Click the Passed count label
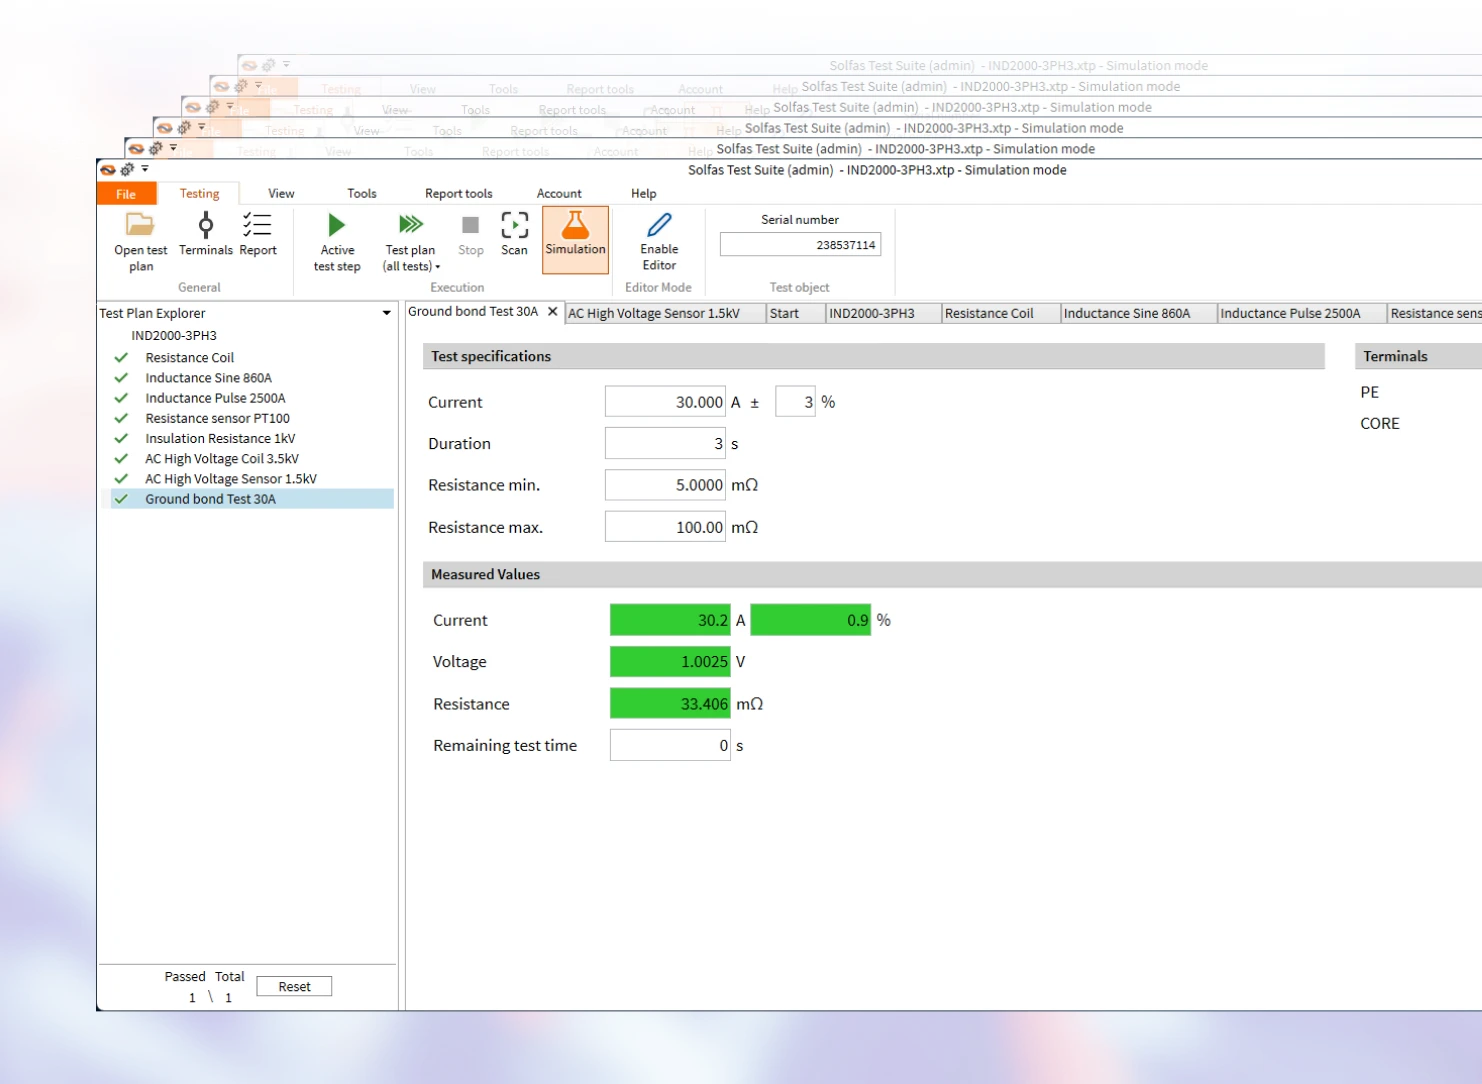Screen dimensions: 1482x1084 [x=185, y=976]
